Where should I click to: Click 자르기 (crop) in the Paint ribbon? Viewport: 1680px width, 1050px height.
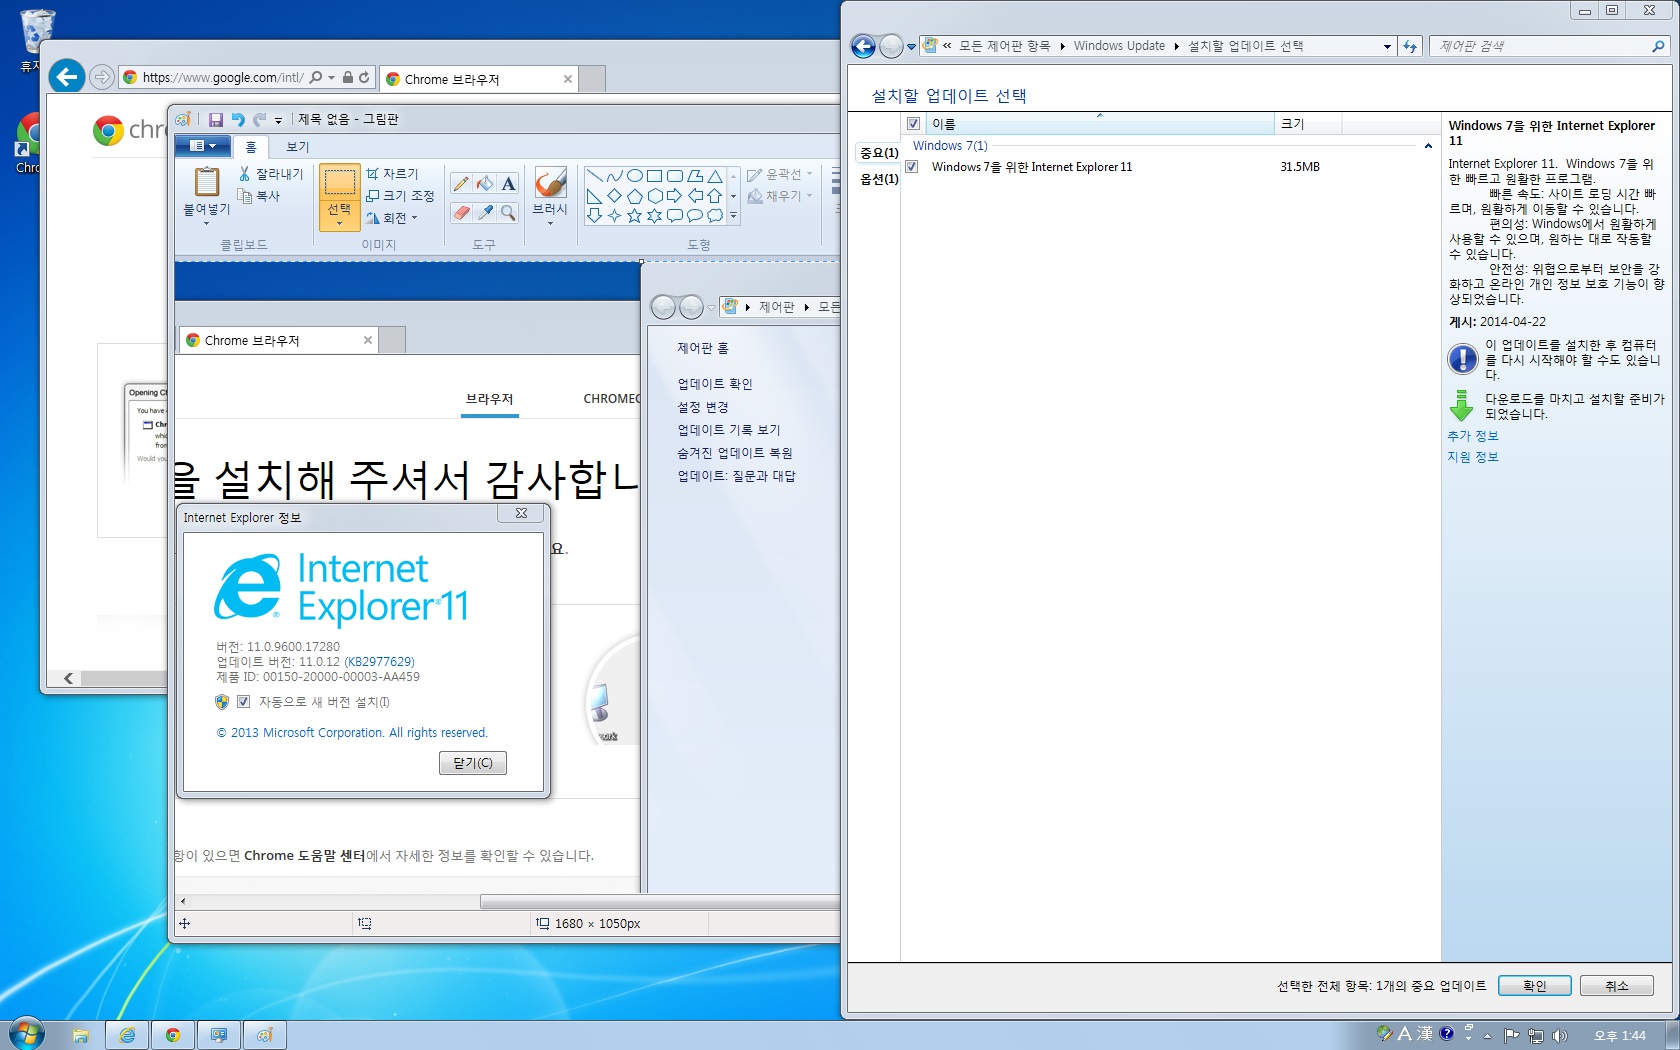(x=392, y=174)
